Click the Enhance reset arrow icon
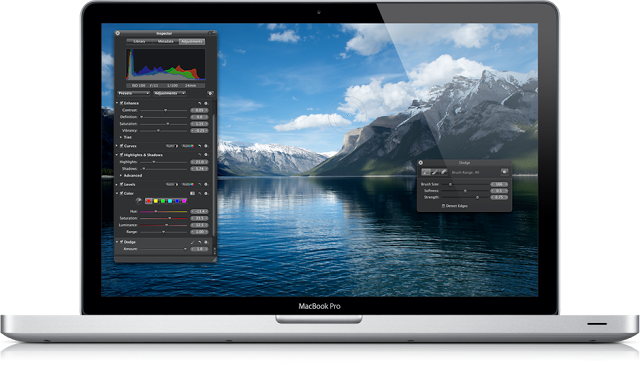 pyautogui.click(x=200, y=103)
